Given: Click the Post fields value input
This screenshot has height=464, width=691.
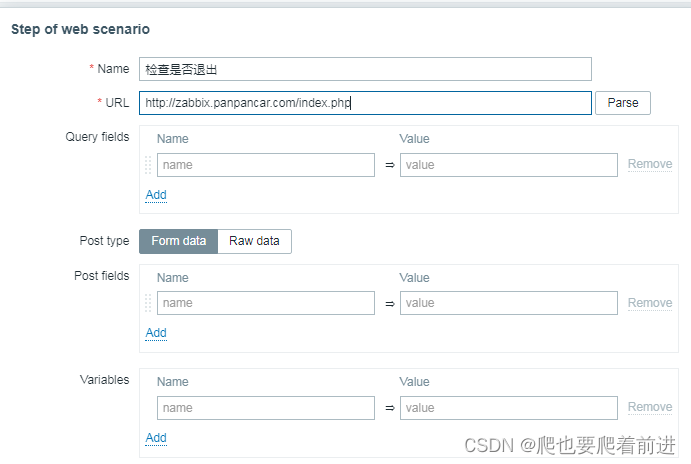Looking at the screenshot, I should tap(509, 303).
